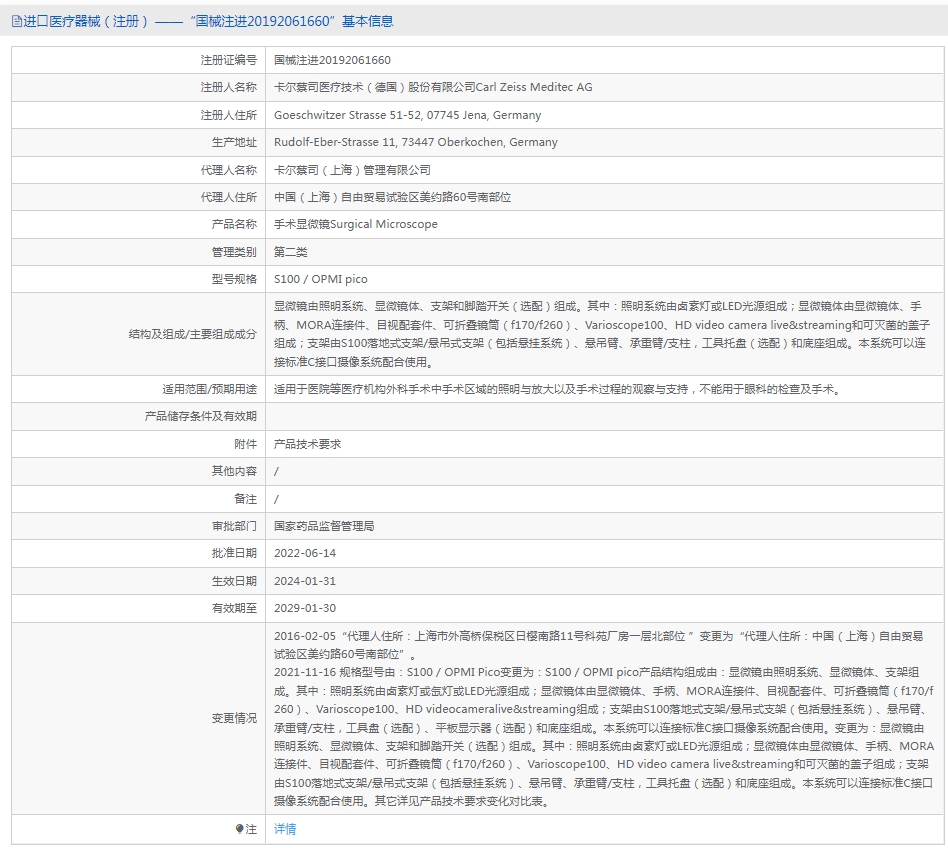948x848 pixels.
Task: Click the document icon in page header
Action: 16,21
